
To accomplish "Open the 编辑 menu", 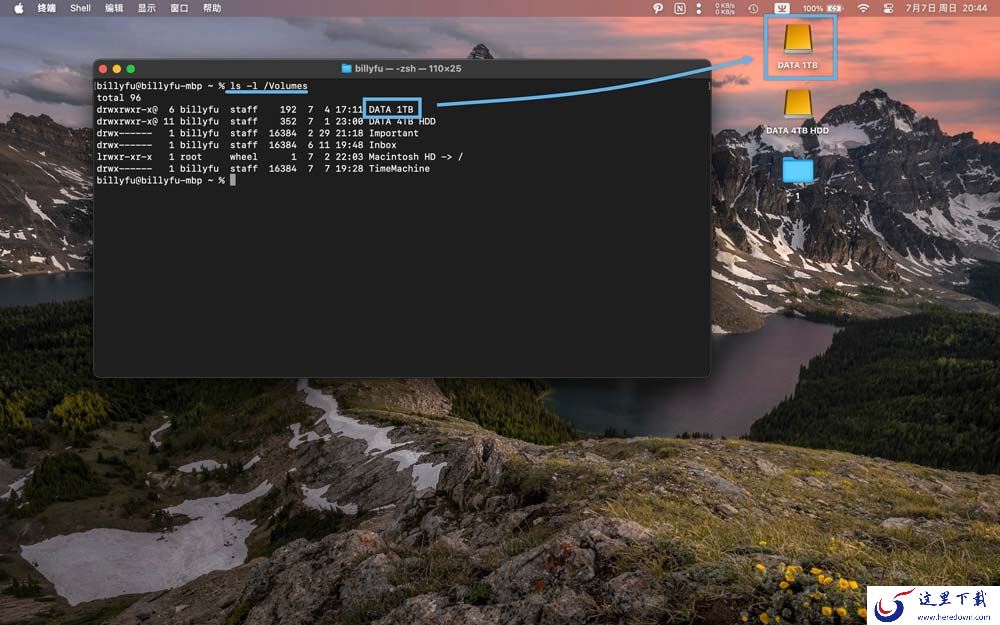I will (x=114, y=8).
